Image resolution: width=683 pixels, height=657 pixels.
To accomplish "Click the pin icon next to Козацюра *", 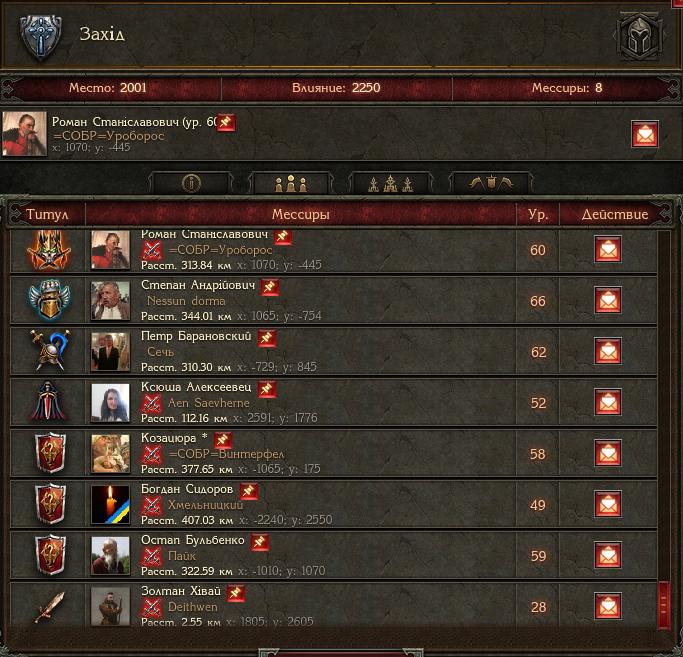I will click(223, 440).
